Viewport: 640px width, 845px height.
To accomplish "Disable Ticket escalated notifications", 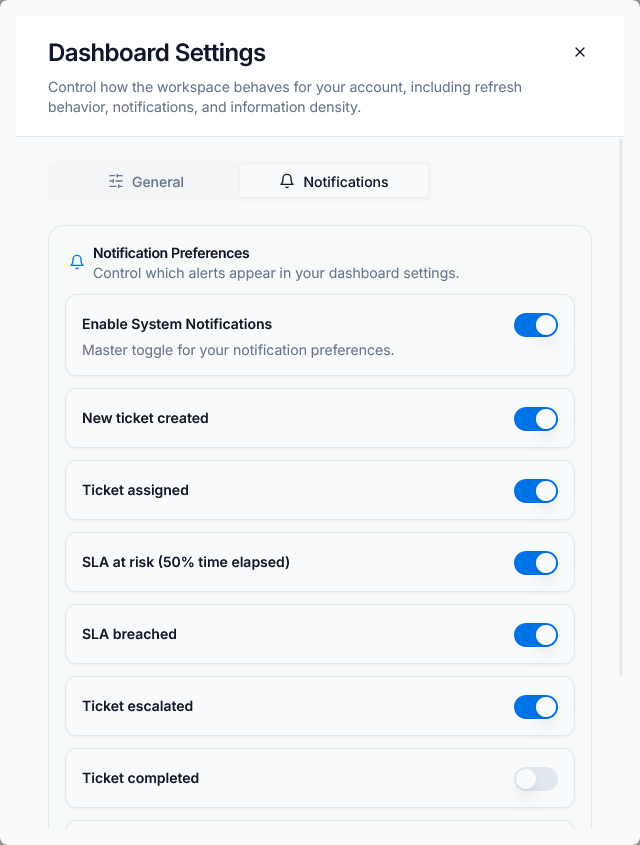I will (536, 706).
